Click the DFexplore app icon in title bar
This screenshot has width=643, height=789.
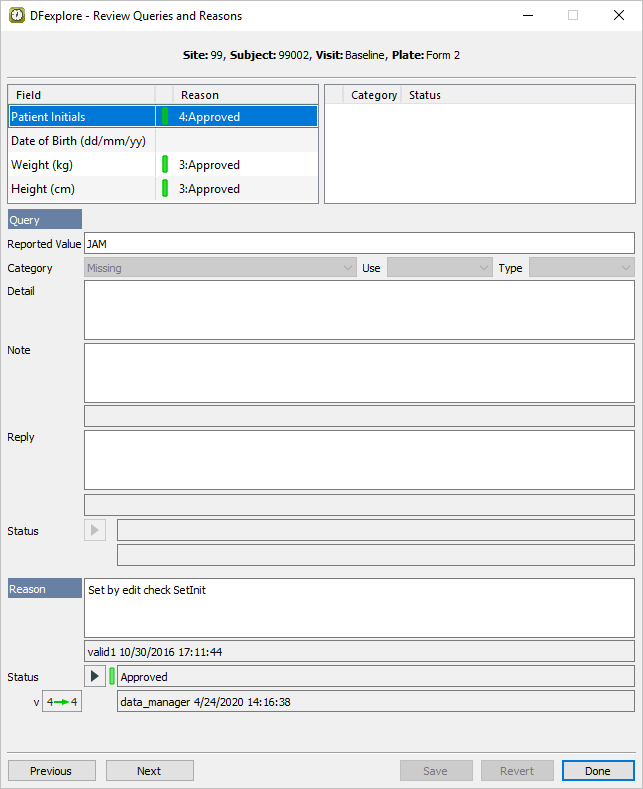point(17,16)
